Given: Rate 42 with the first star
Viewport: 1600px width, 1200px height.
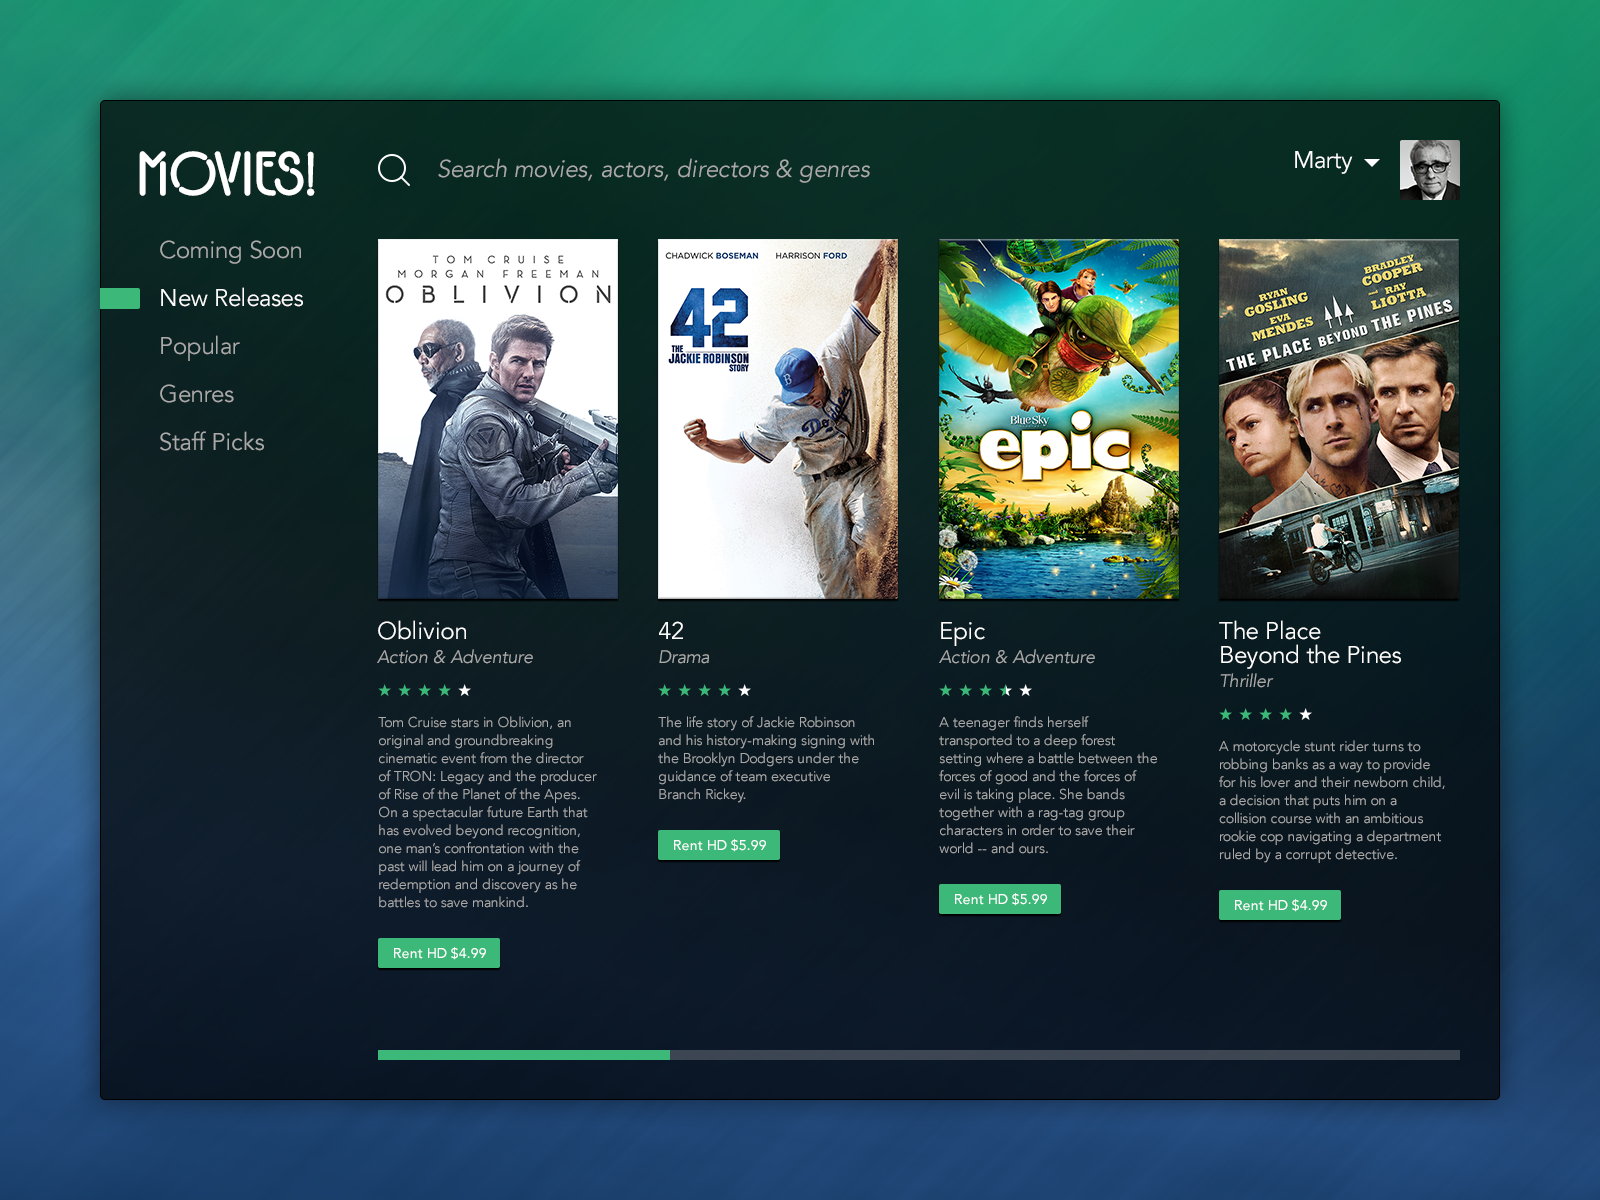Looking at the screenshot, I should (665, 691).
